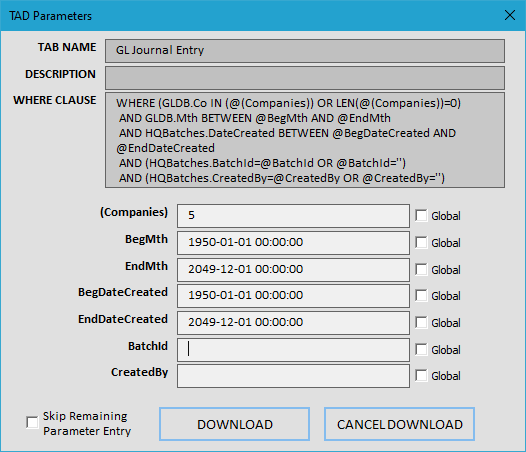Click the empty DESCRIPTION field
The image size is (526, 452).
305,78
